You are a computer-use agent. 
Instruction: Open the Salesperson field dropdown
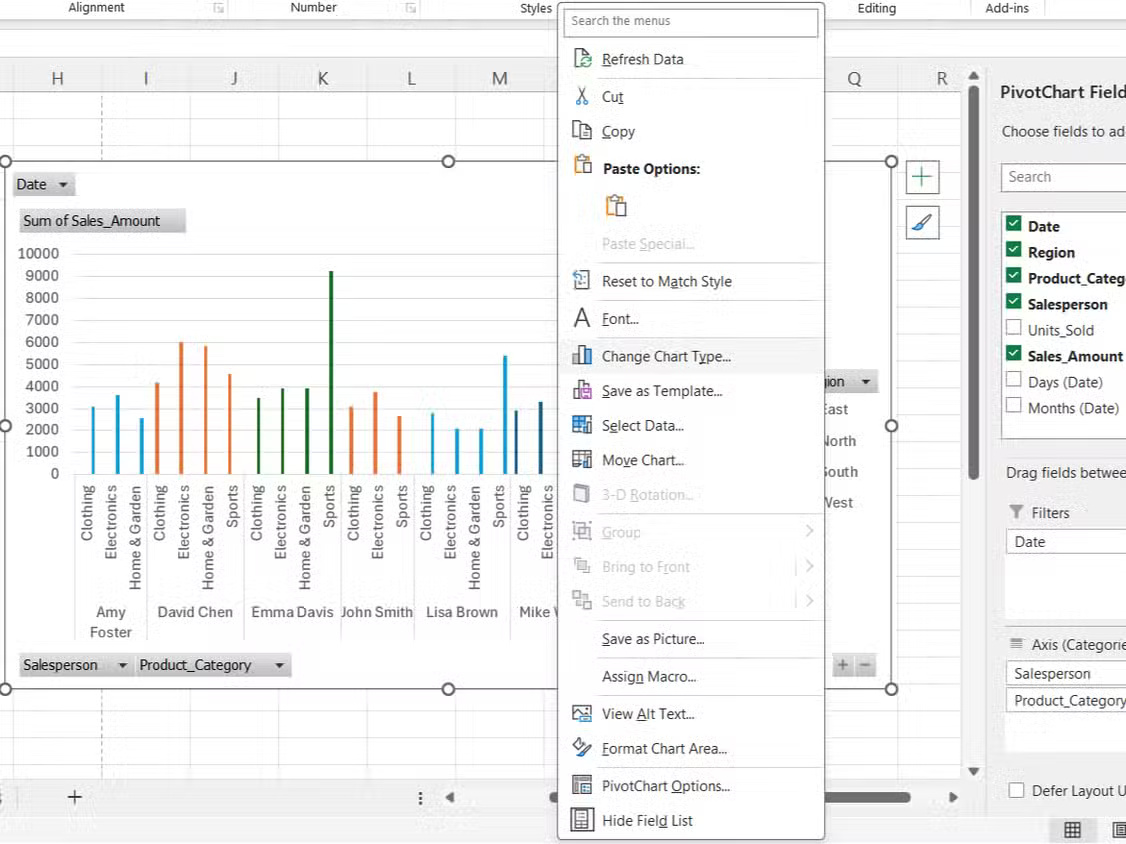click(123, 665)
